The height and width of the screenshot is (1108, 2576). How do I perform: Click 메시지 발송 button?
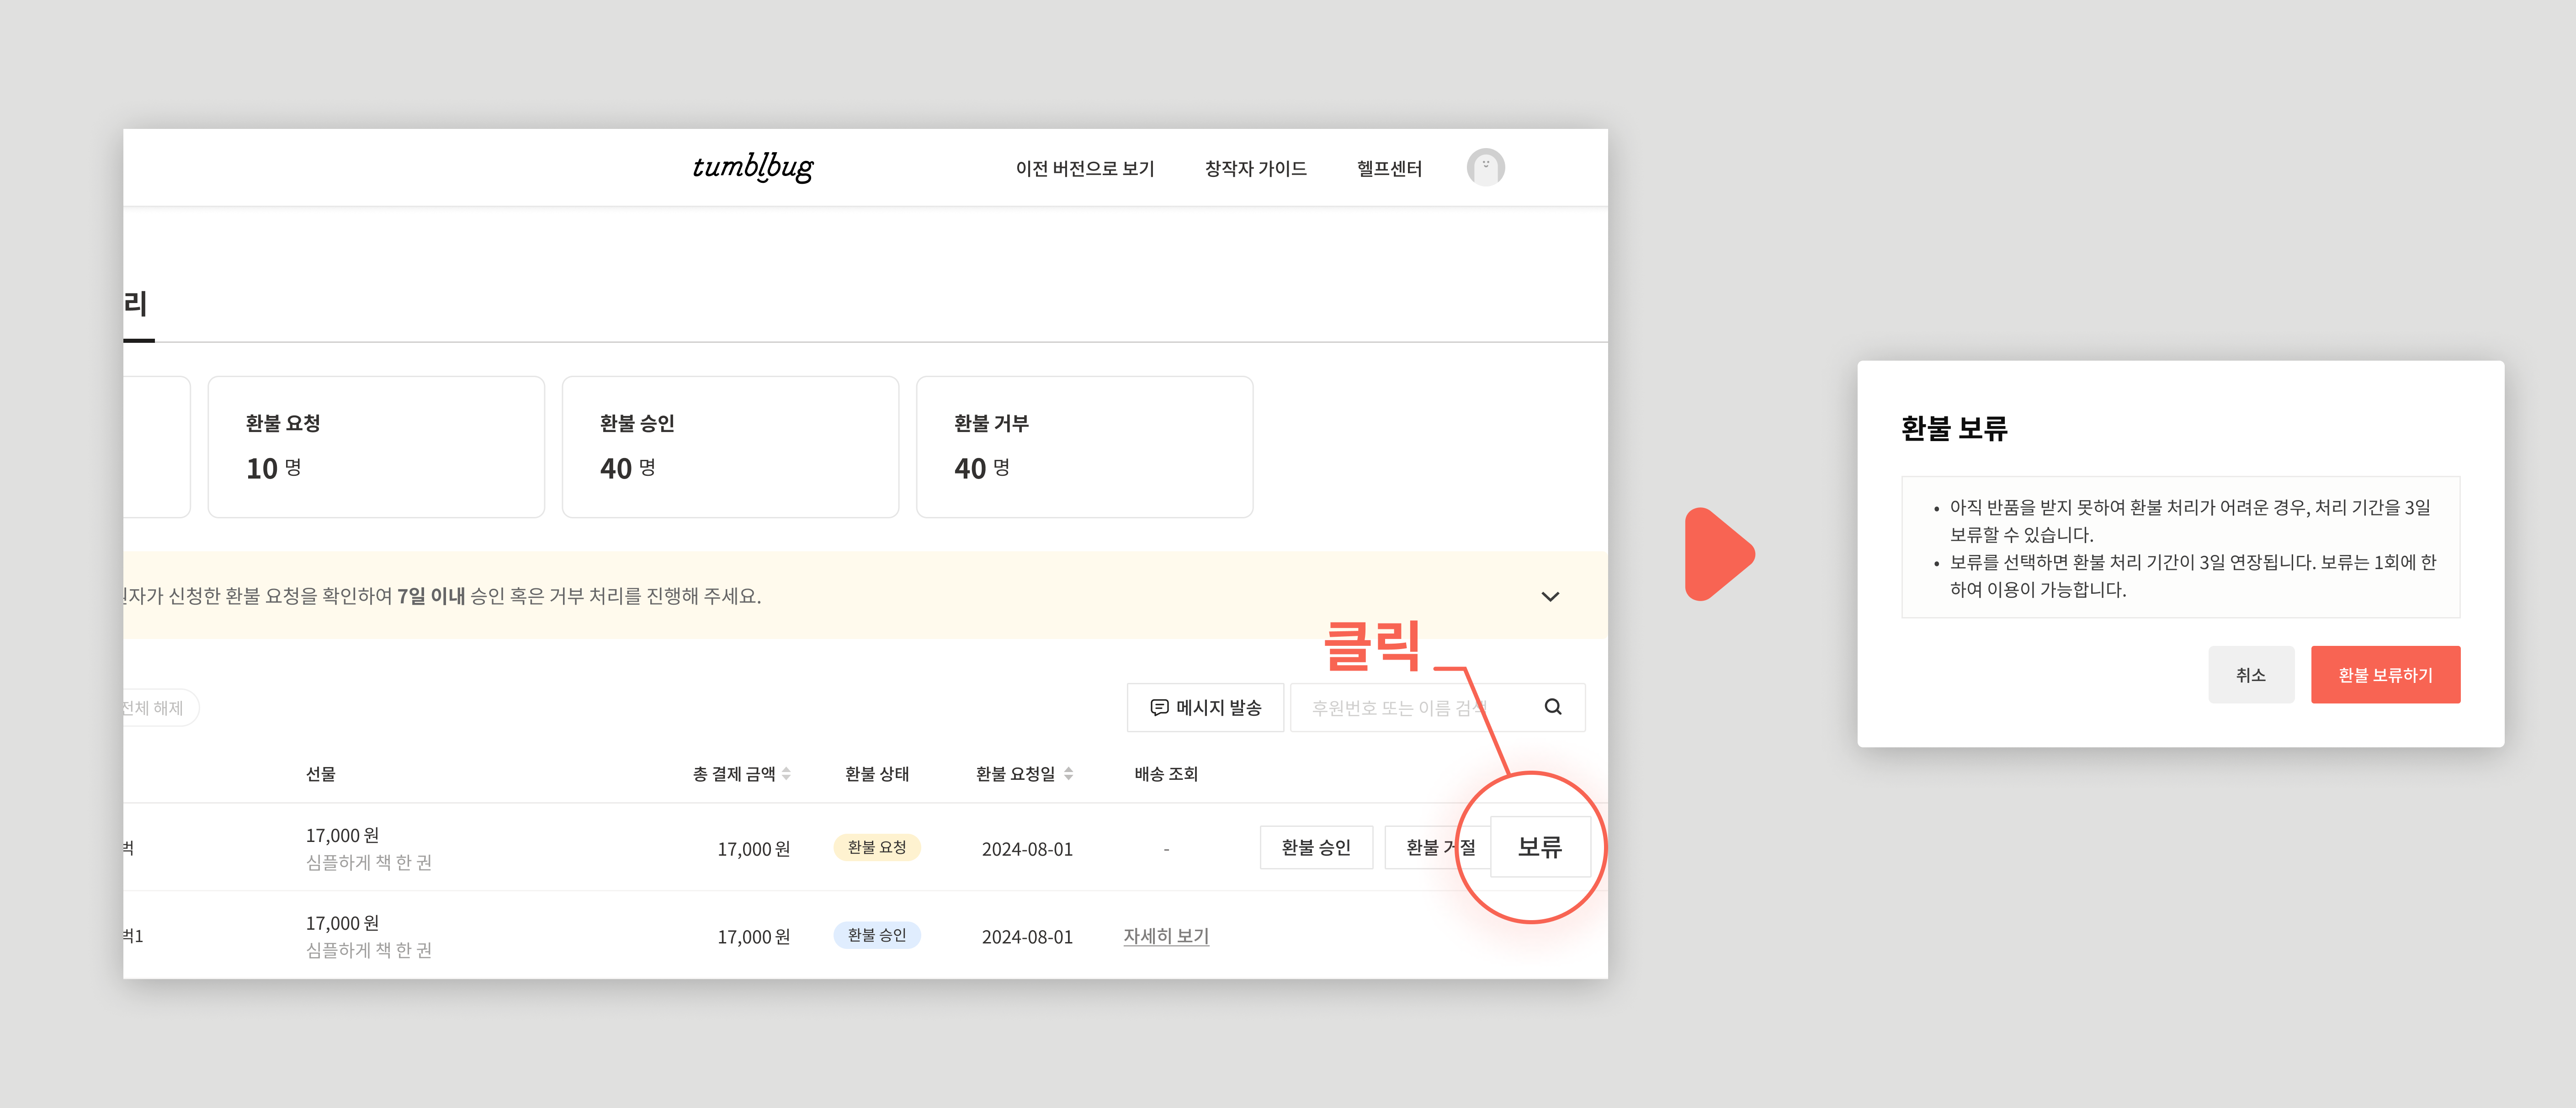1205,707
